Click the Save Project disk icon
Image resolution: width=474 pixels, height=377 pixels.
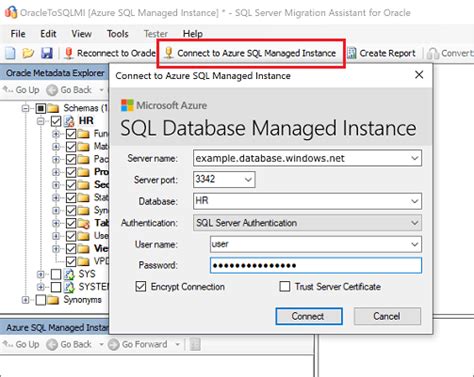pos(47,53)
